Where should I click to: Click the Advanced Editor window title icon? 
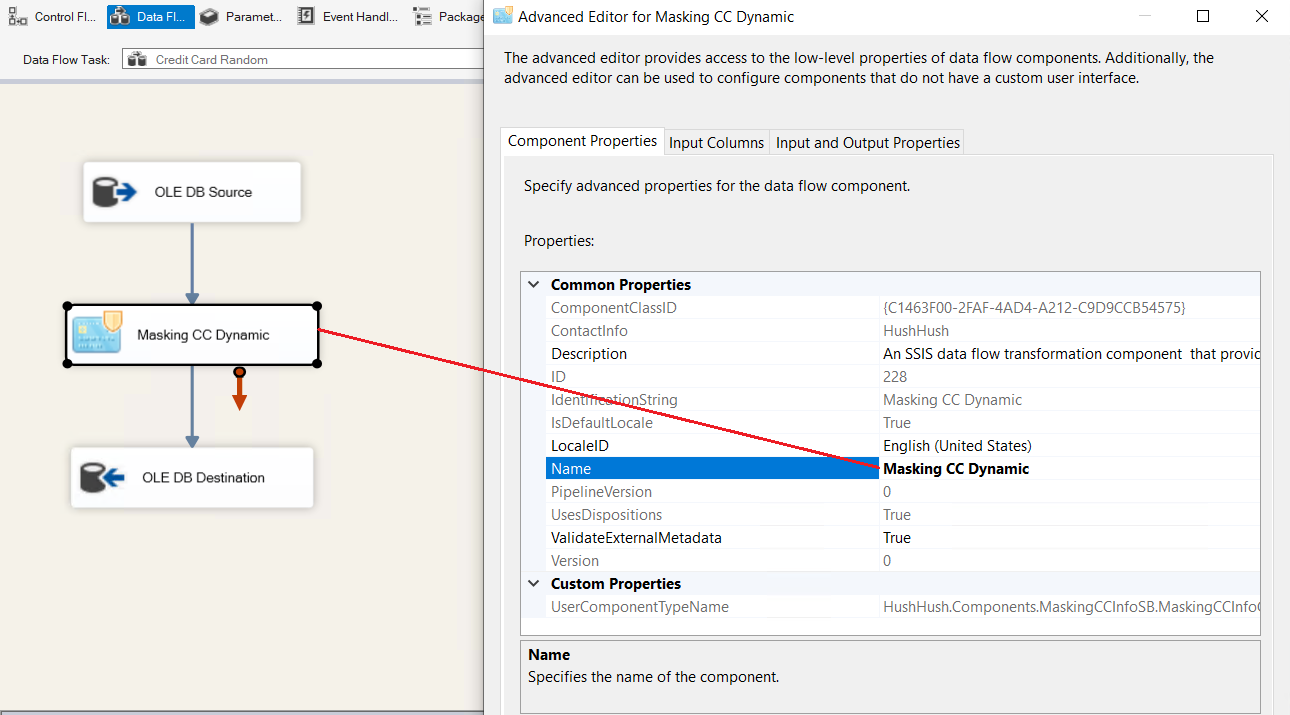[503, 16]
